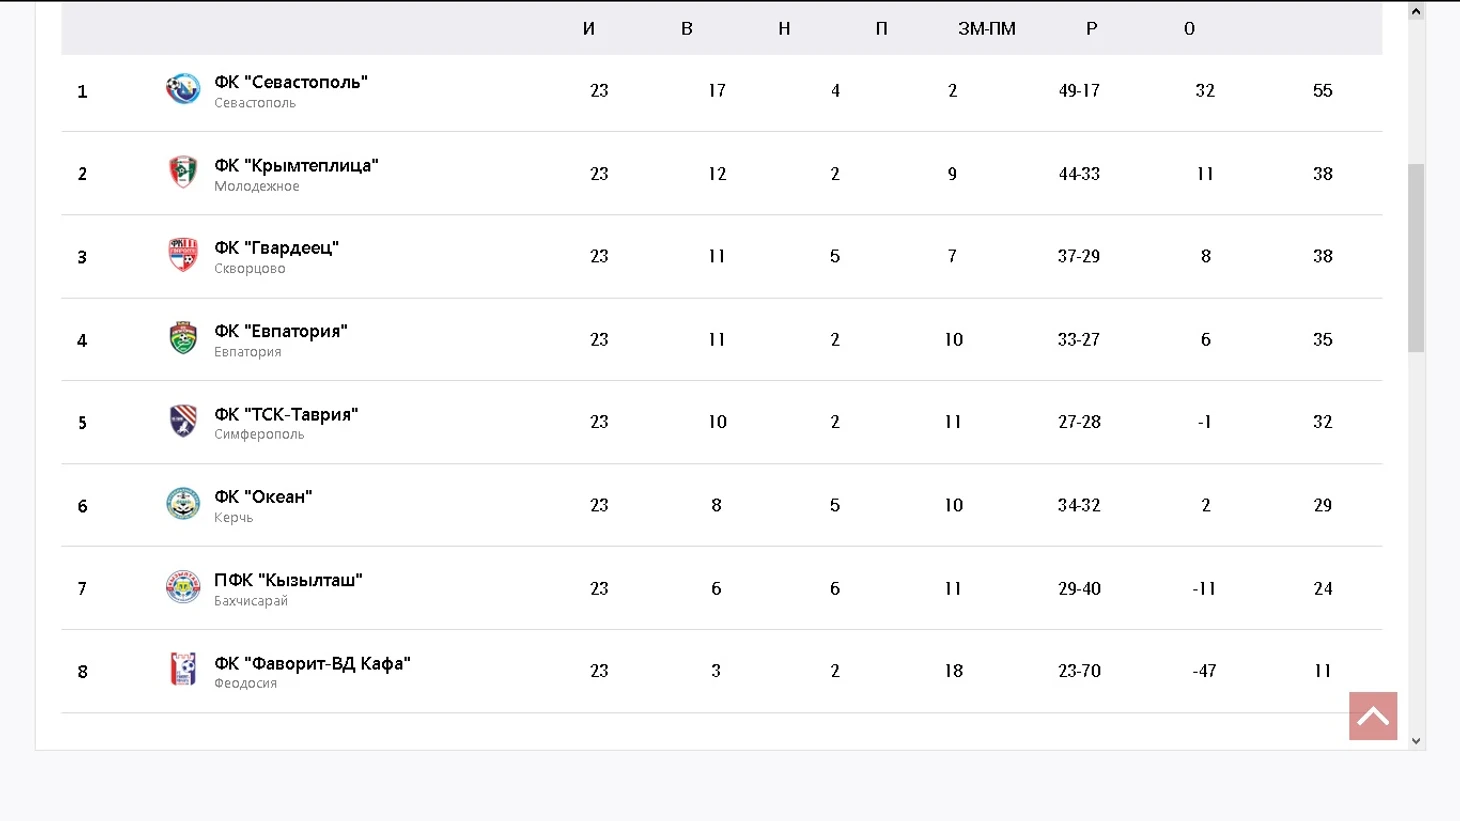
Task: Click the scrollbar down arrow
Action: click(1416, 741)
